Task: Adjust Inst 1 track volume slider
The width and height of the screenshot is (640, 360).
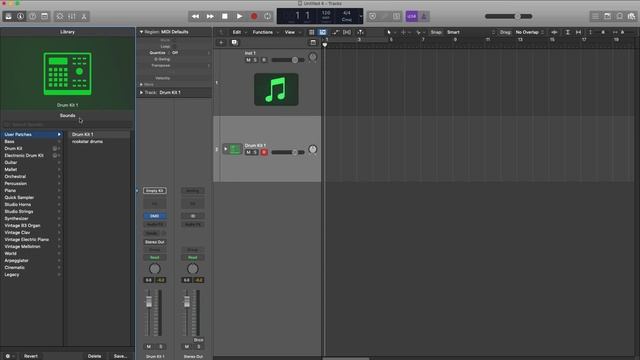Action: click(x=288, y=60)
